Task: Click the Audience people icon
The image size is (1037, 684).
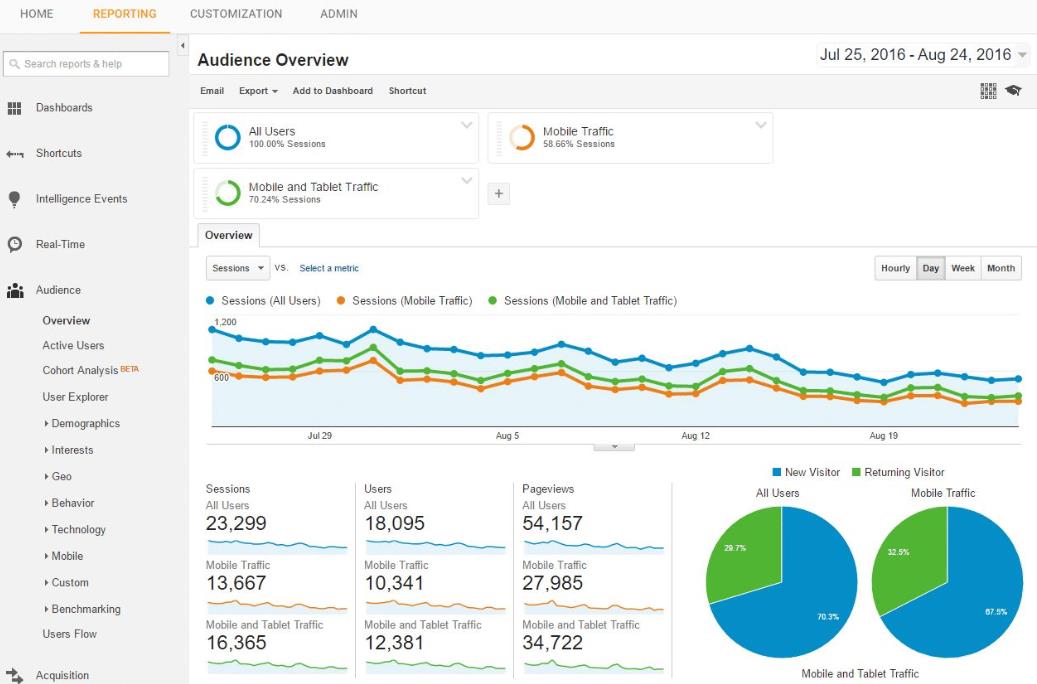Action: pyautogui.click(x=15, y=291)
